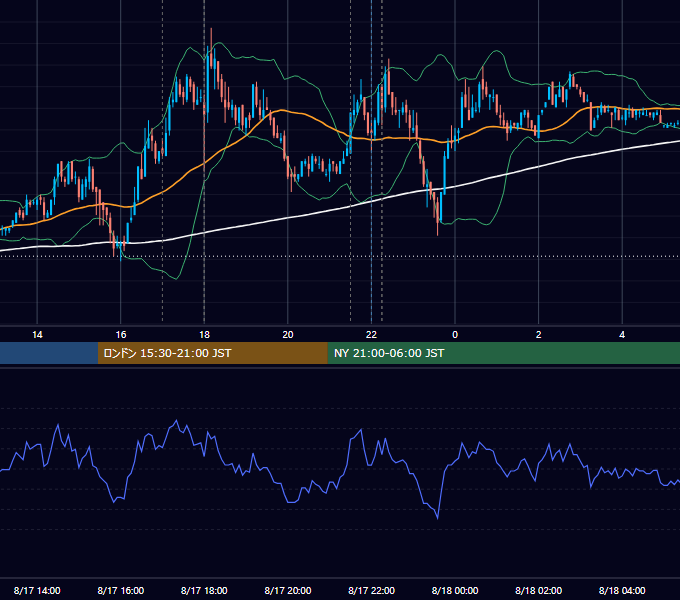This screenshot has width=680, height=600.
Task: Click the blue dashed vertical marker near 22
Action: [371, 160]
